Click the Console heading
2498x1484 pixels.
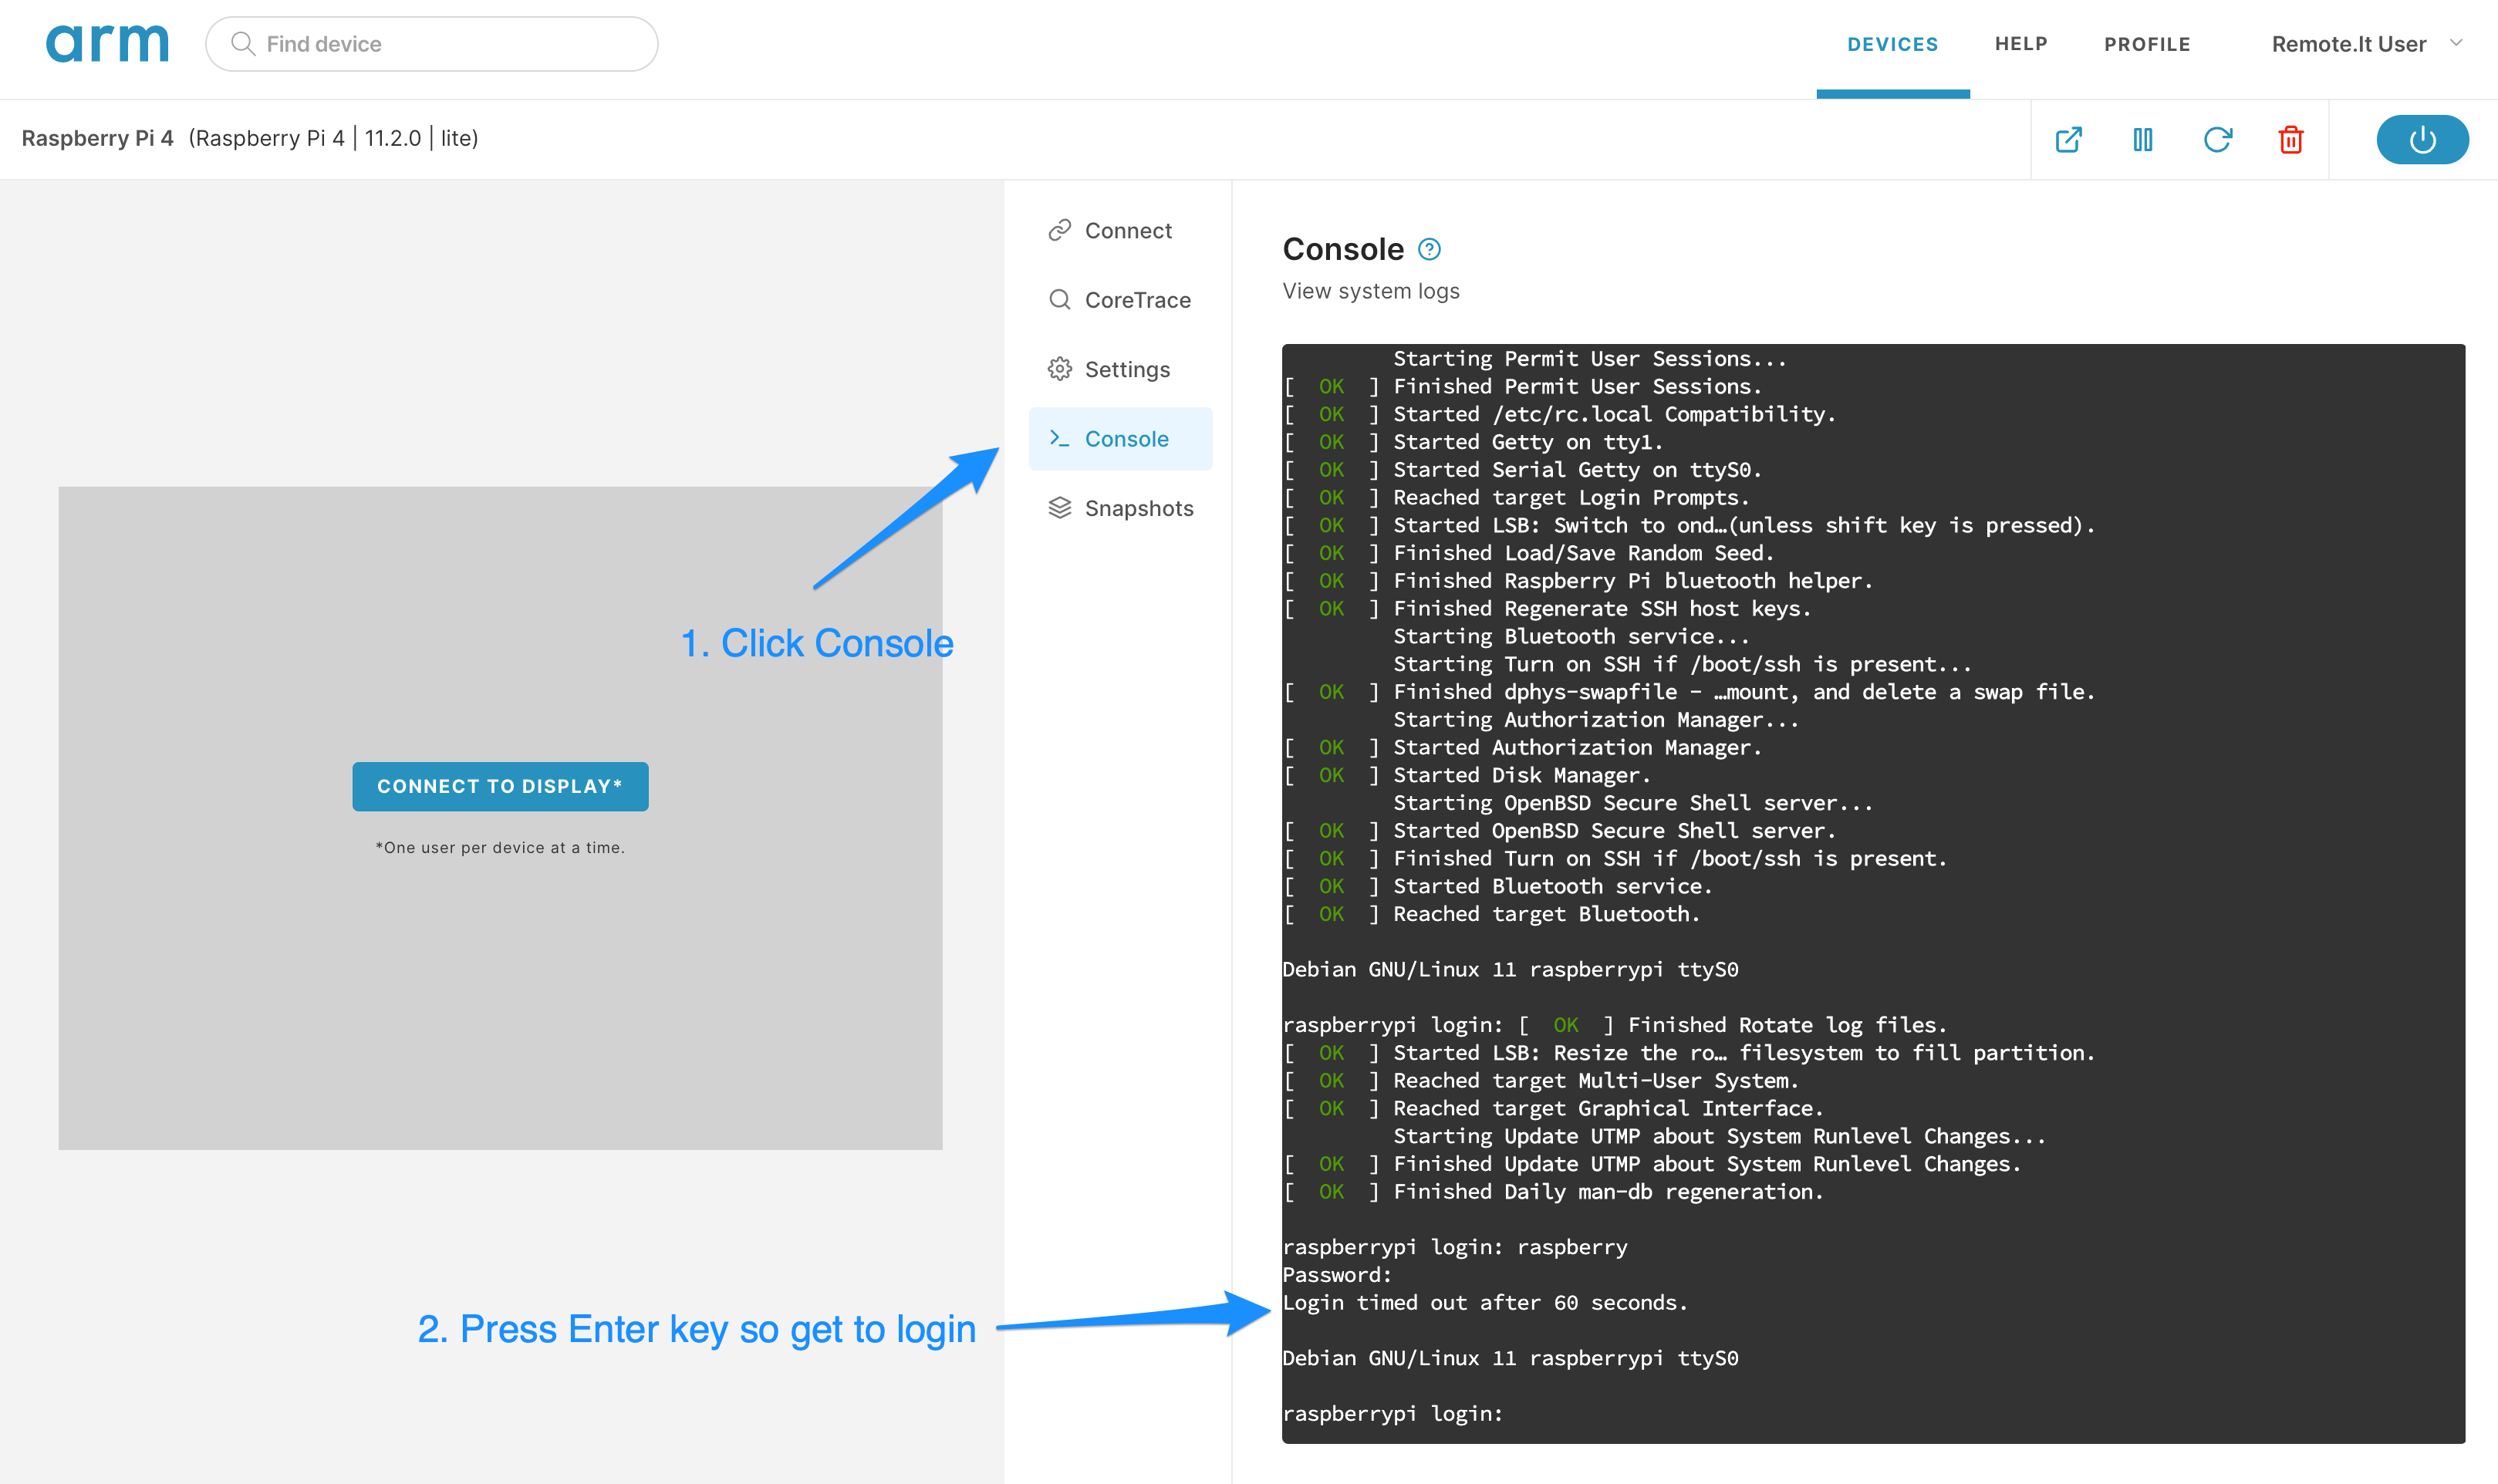click(x=1342, y=249)
